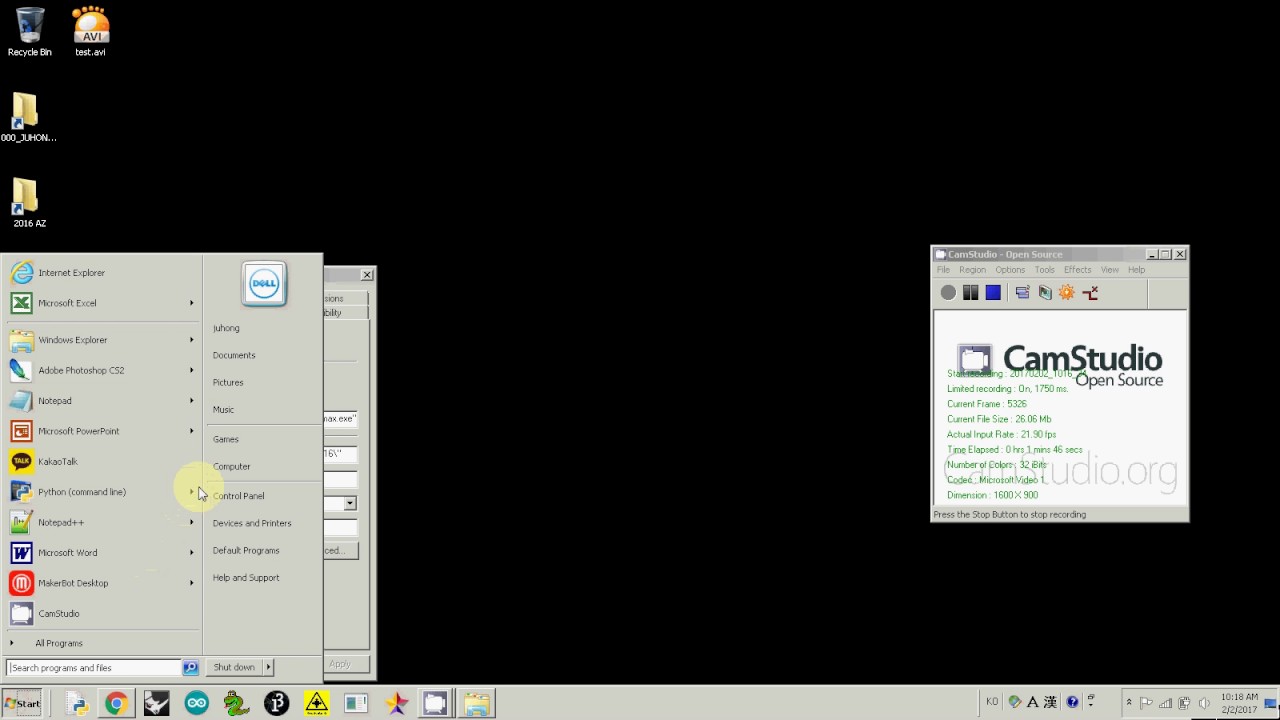Viewport: 1280px width, 720px height.
Task: Stop the recording with the blue square
Action: click(x=993, y=293)
